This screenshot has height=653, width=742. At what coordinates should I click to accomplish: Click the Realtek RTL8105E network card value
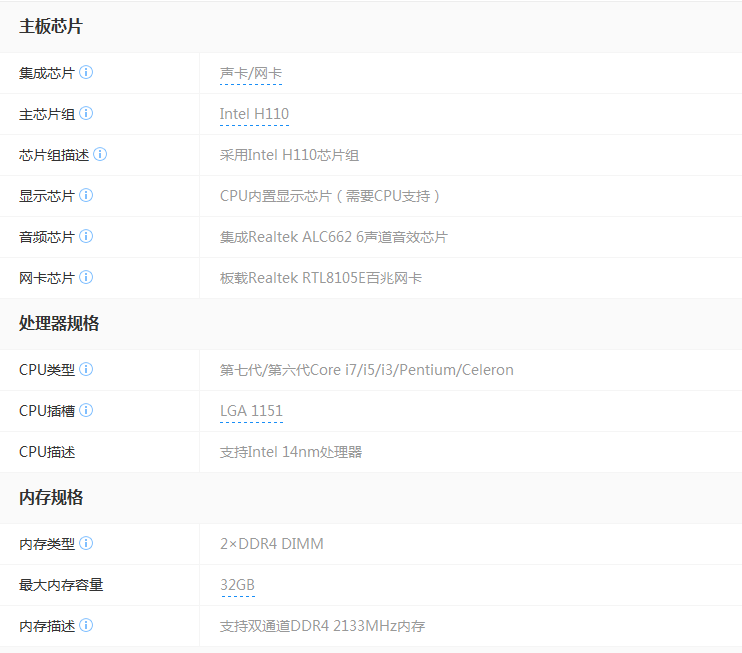tap(320, 278)
